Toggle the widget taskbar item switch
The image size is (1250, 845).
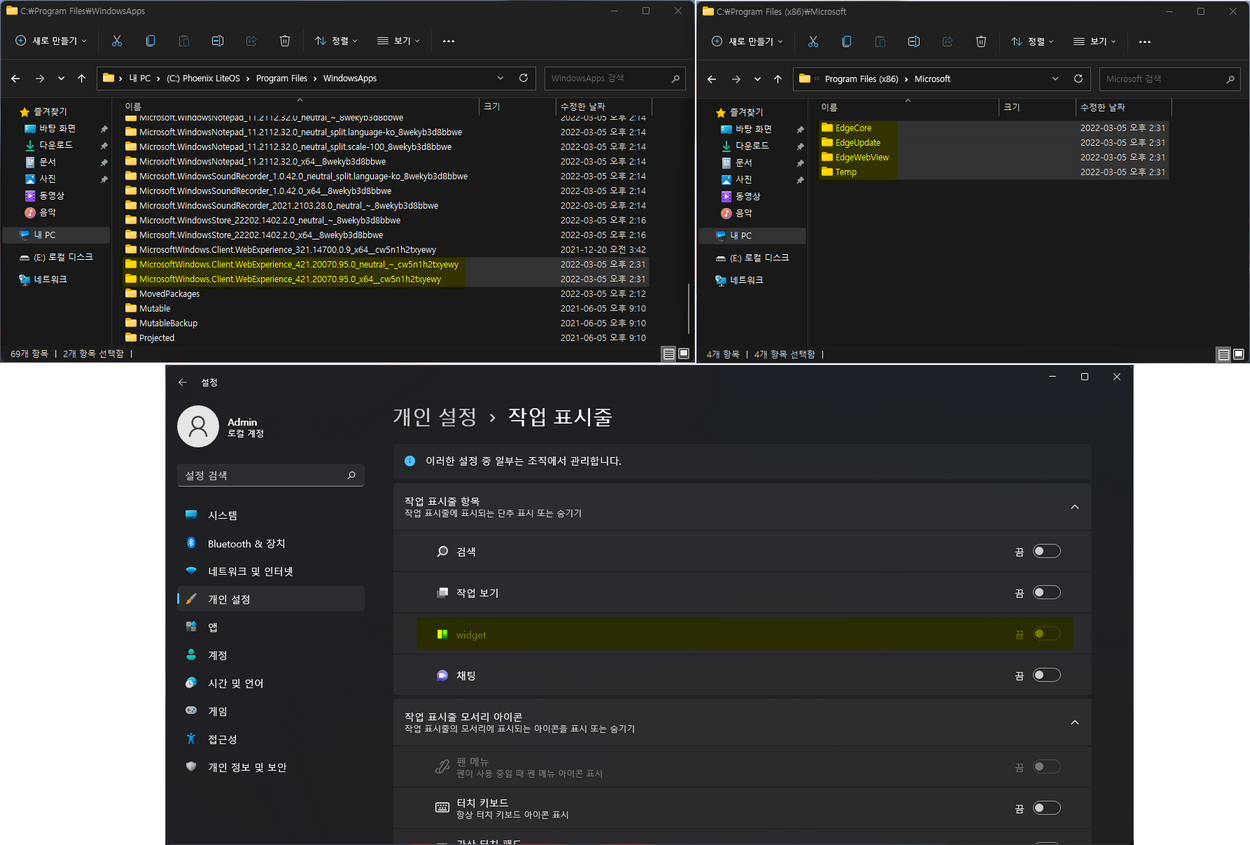click(x=1046, y=634)
